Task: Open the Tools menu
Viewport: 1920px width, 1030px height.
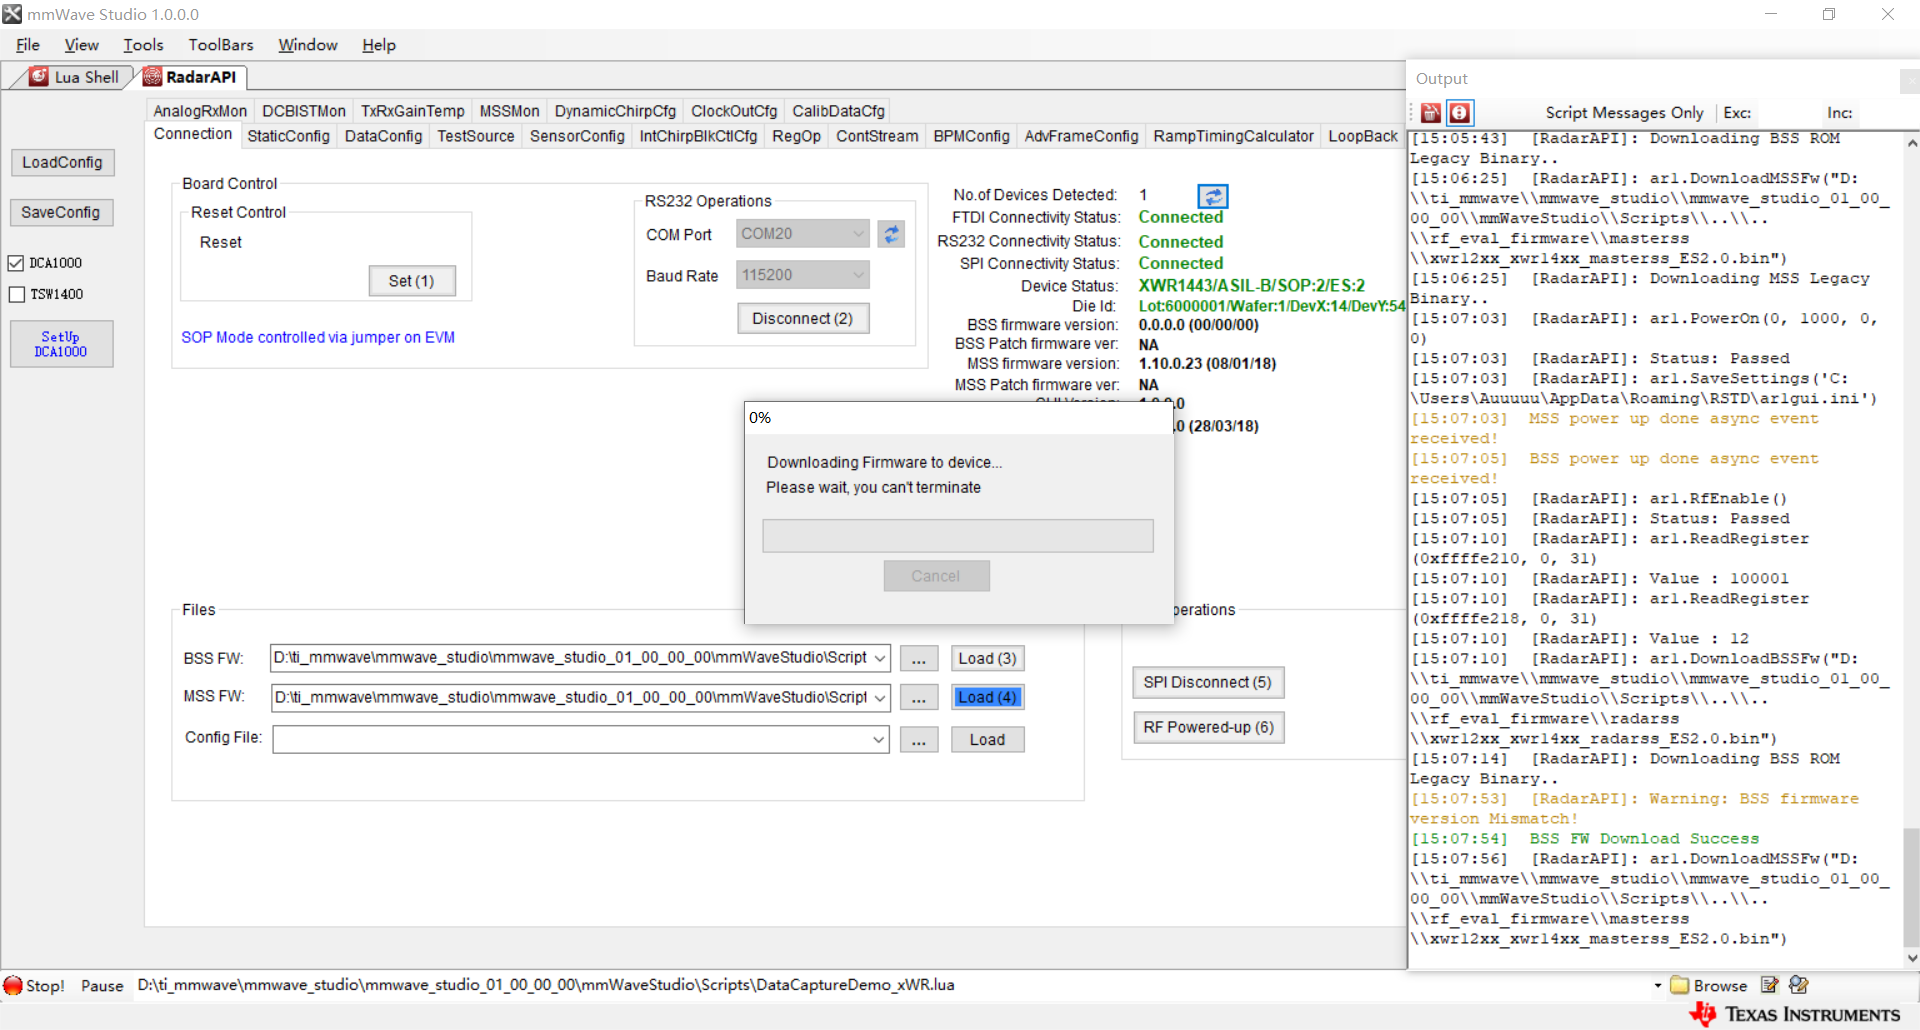Action: click(143, 45)
